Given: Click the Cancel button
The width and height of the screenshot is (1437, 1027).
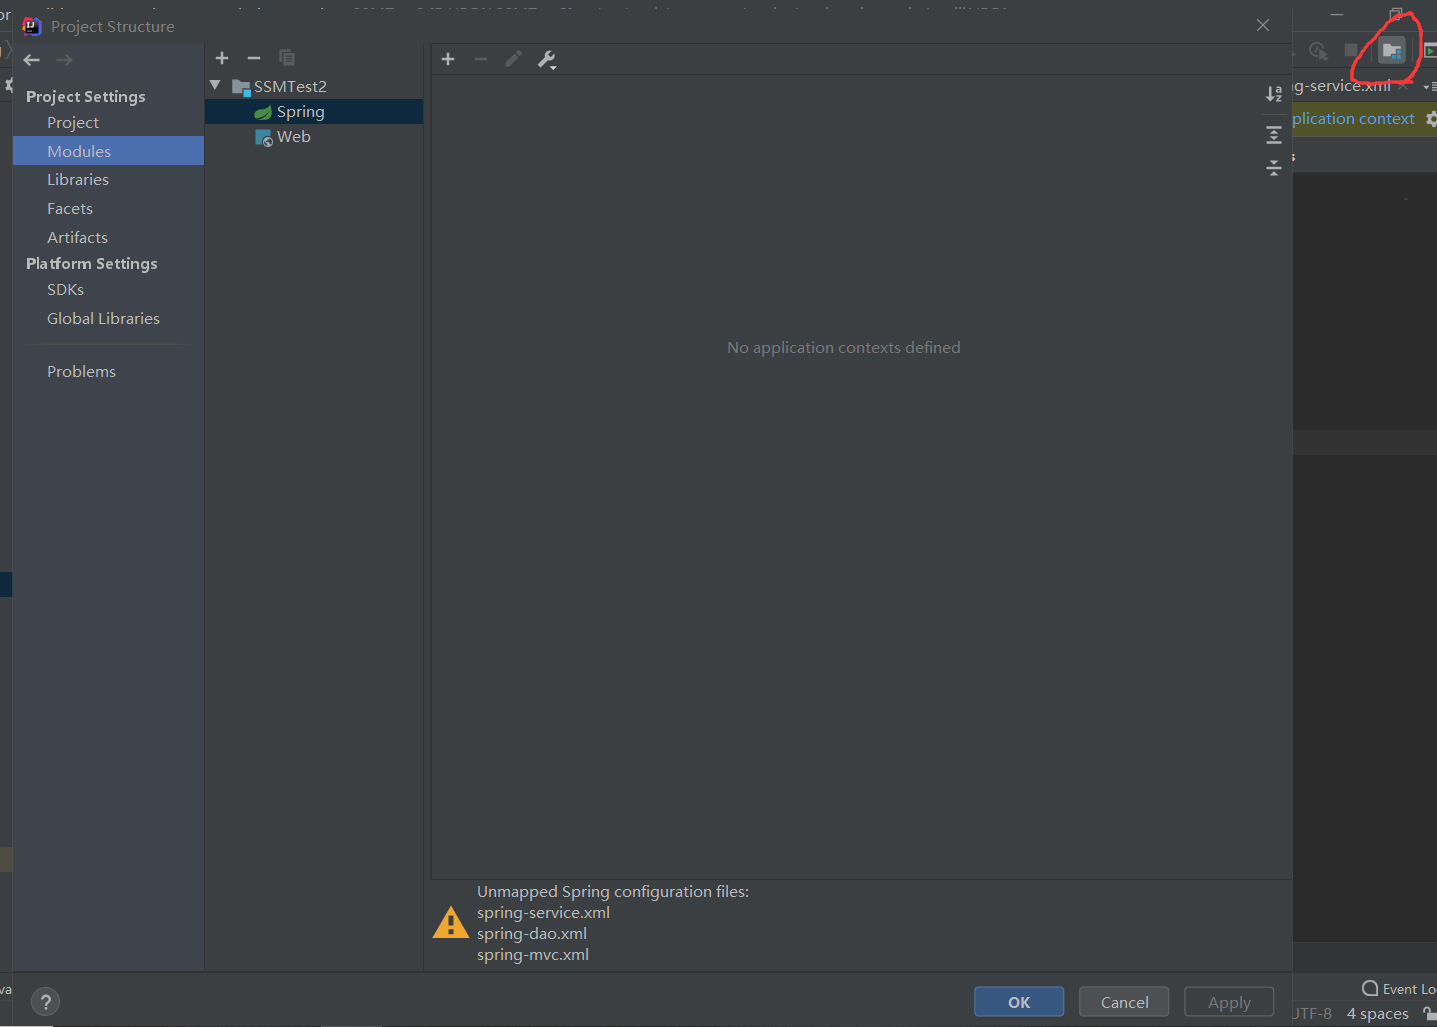Looking at the screenshot, I should tap(1124, 1002).
